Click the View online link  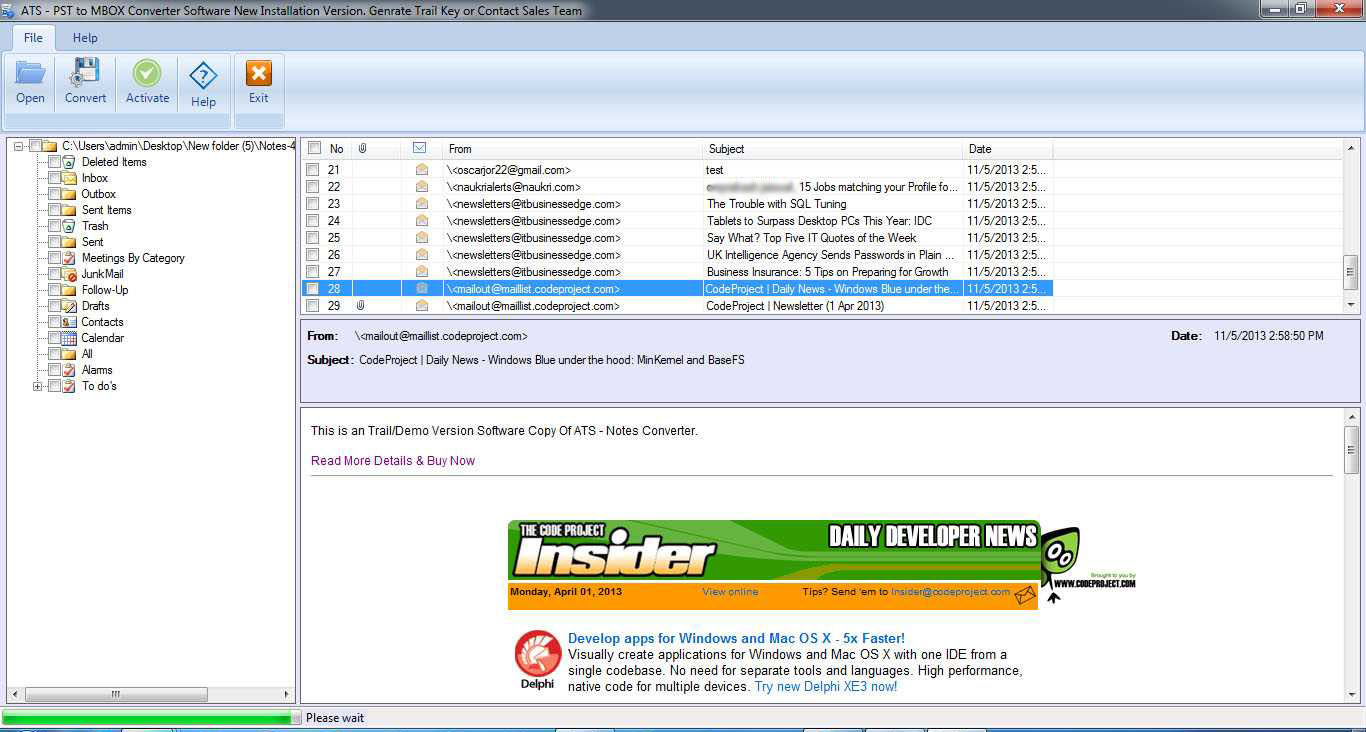click(730, 592)
